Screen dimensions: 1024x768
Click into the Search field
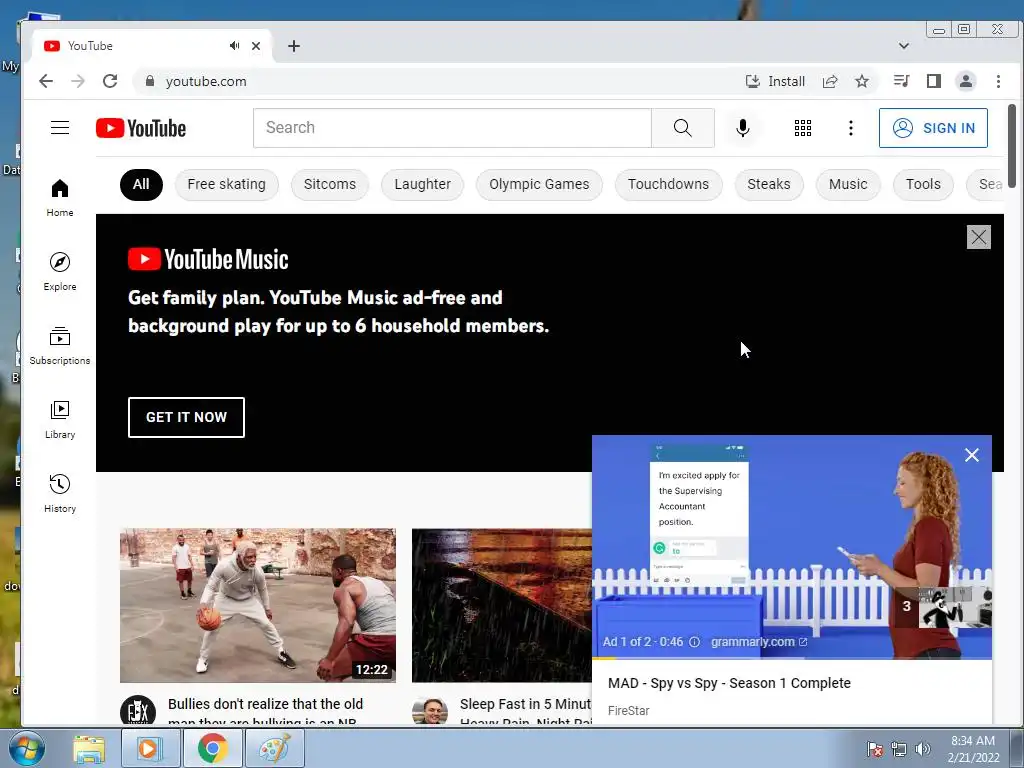click(x=452, y=128)
